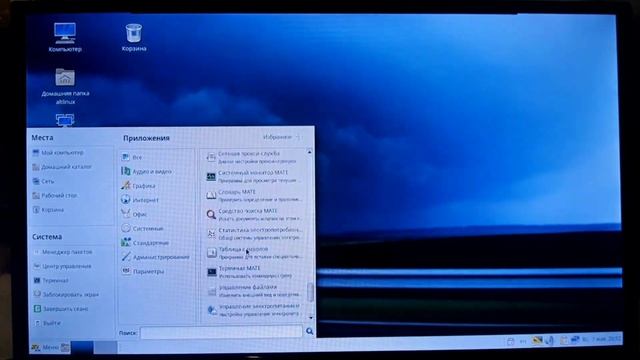Open Домашний каталог in Places
This screenshot has height=360, width=640.
pyautogui.click(x=62, y=167)
